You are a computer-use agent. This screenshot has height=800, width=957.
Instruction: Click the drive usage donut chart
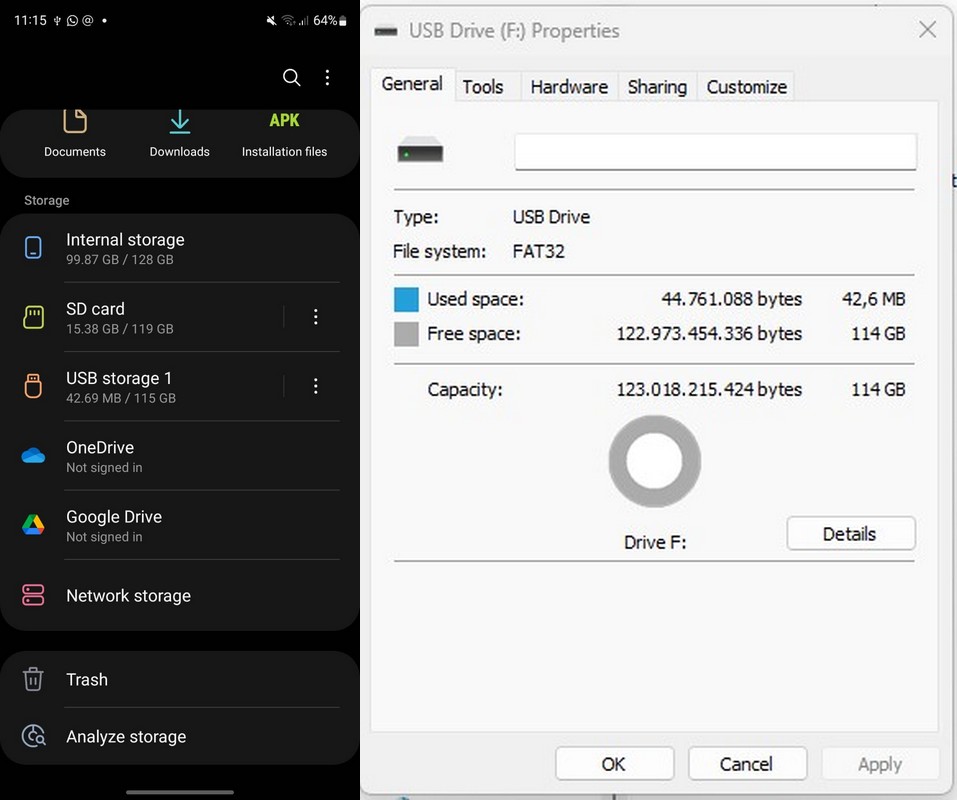tap(654, 461)
